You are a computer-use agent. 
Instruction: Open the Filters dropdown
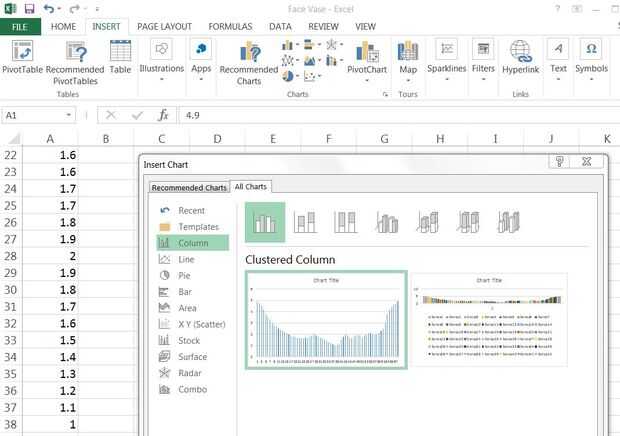tap(483, 60)
